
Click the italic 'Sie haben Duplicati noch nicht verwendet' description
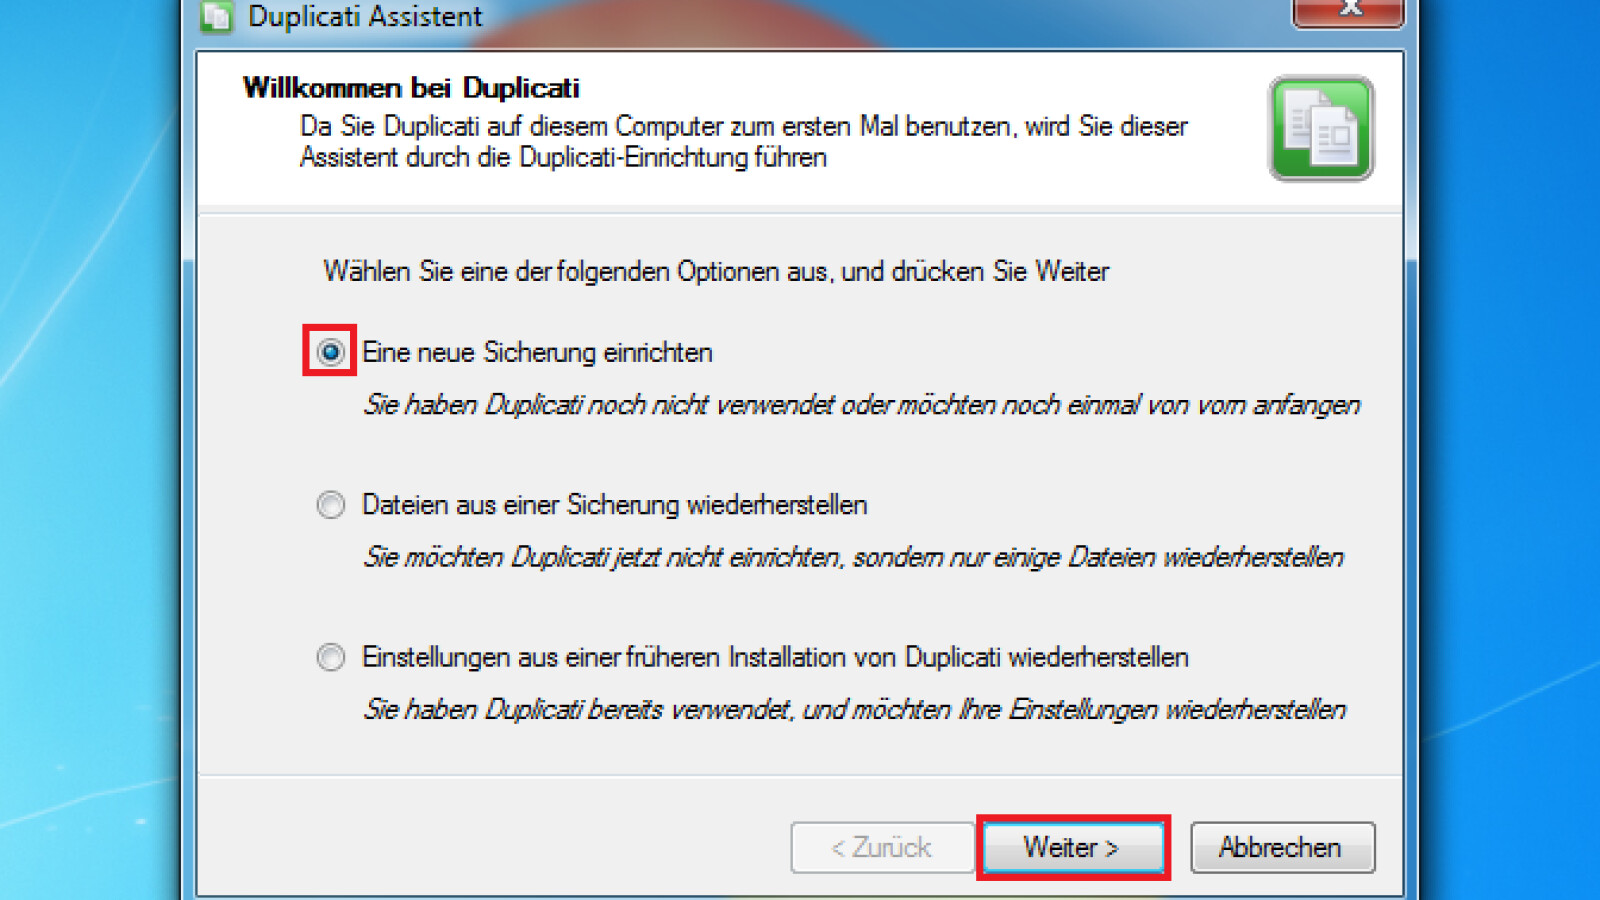coord(861,405)
